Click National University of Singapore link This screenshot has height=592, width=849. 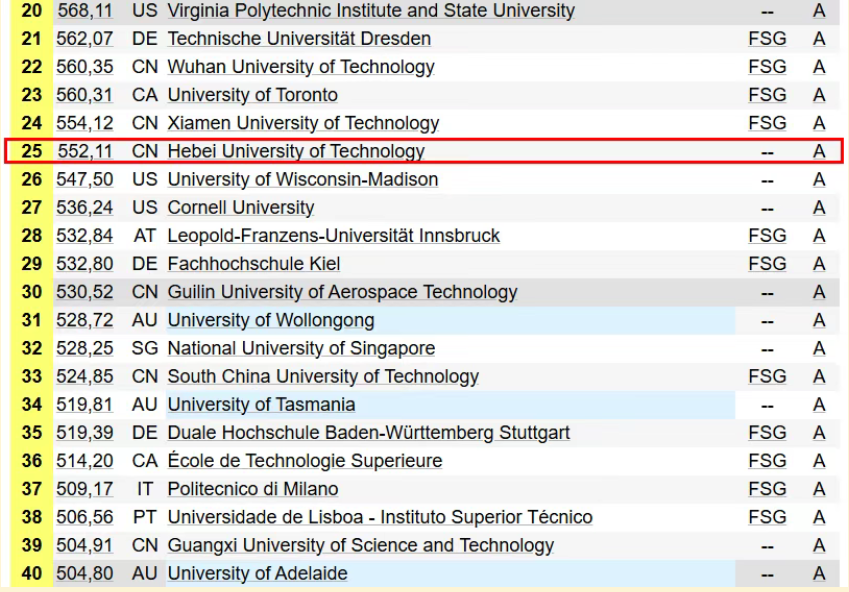[301, 349]
